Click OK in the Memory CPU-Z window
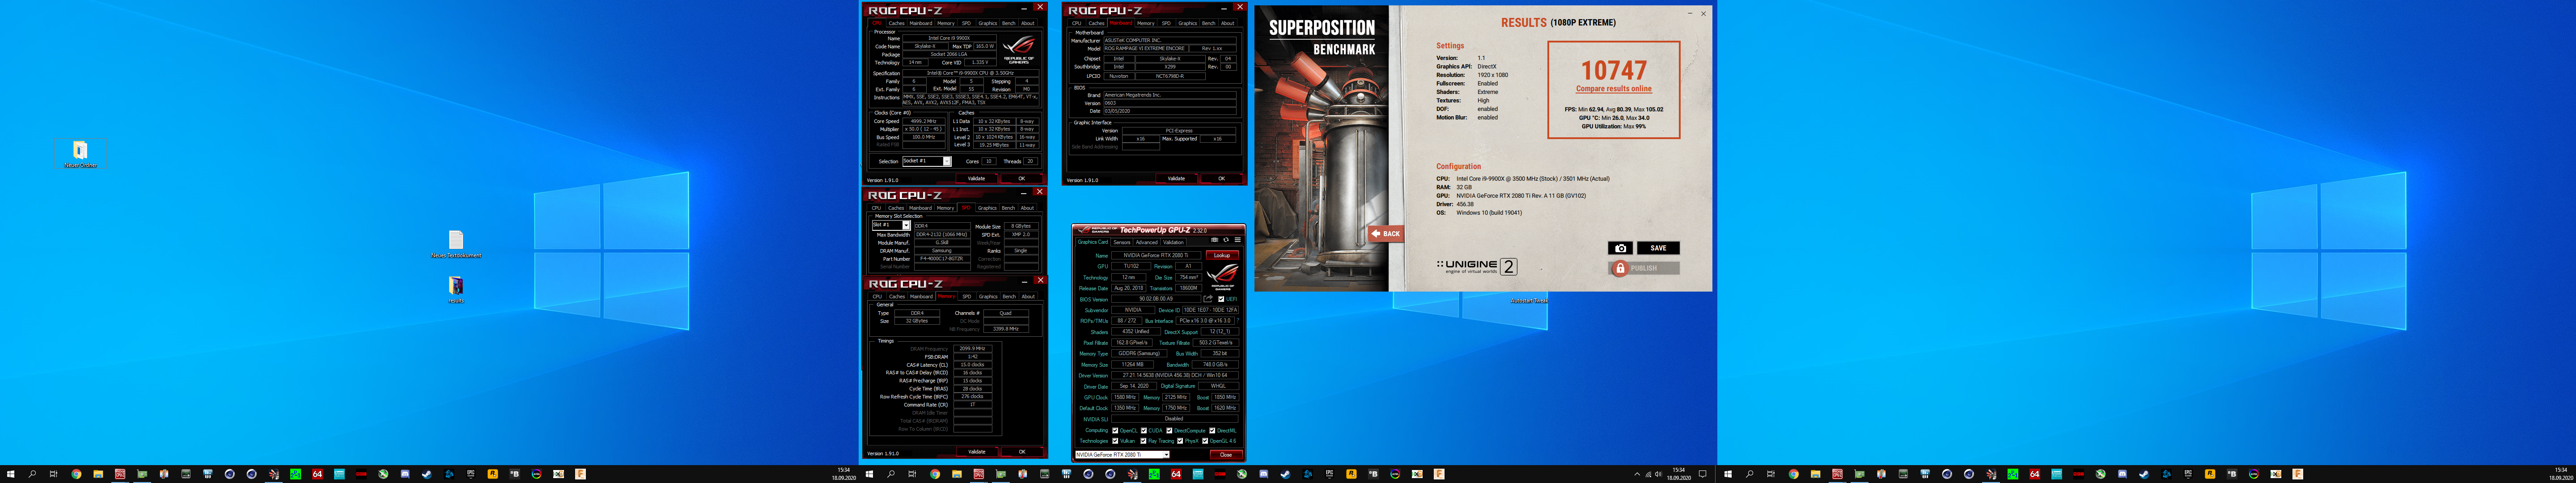Image resolution: width=2576 pixels, height=483 pixels. click(x=1021, y=452)
